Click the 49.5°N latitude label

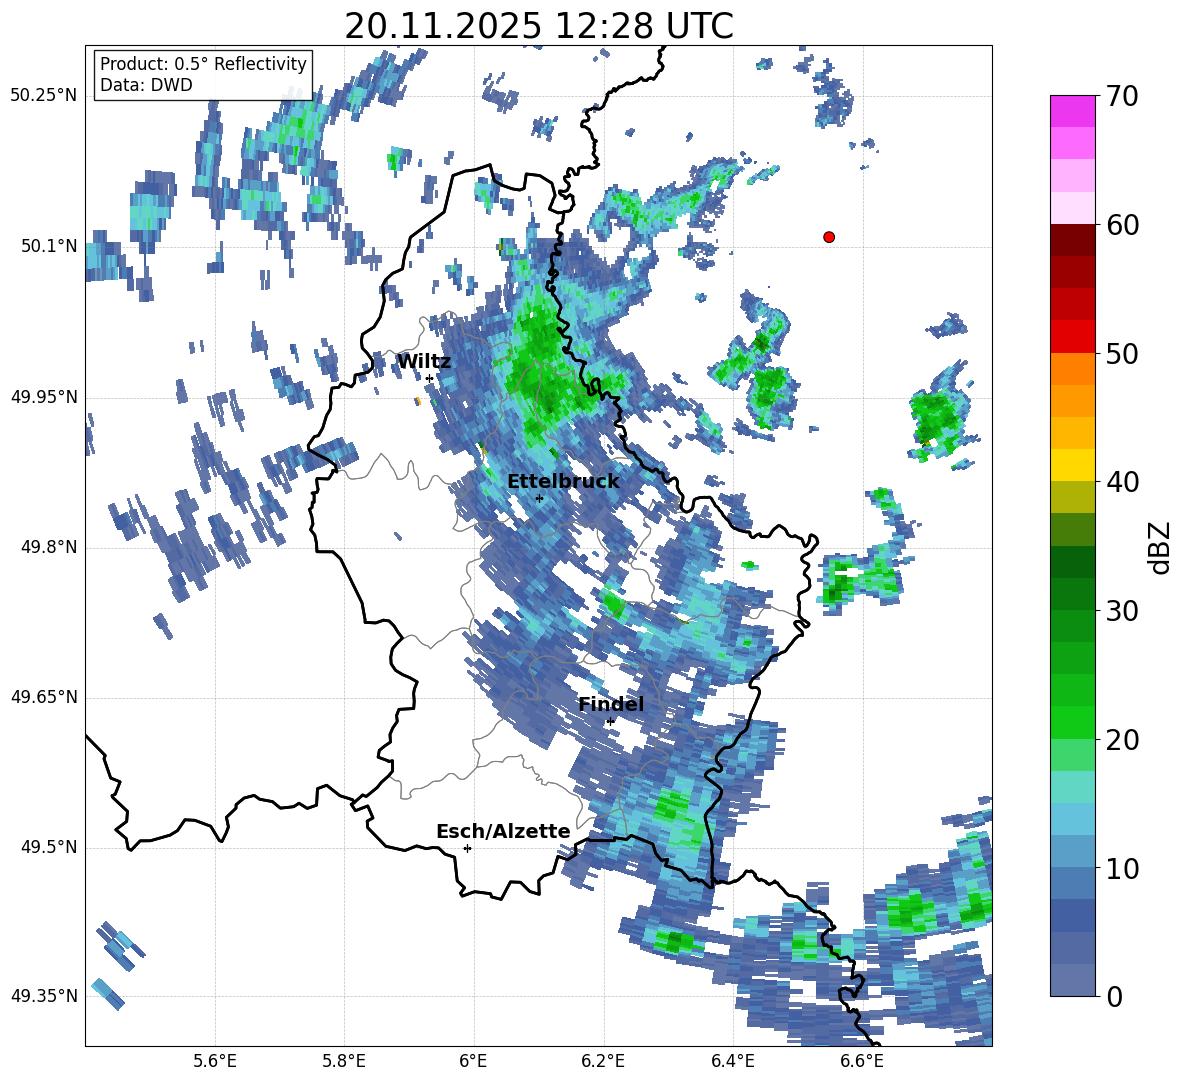pyautogui.click(x=49, y=847)
